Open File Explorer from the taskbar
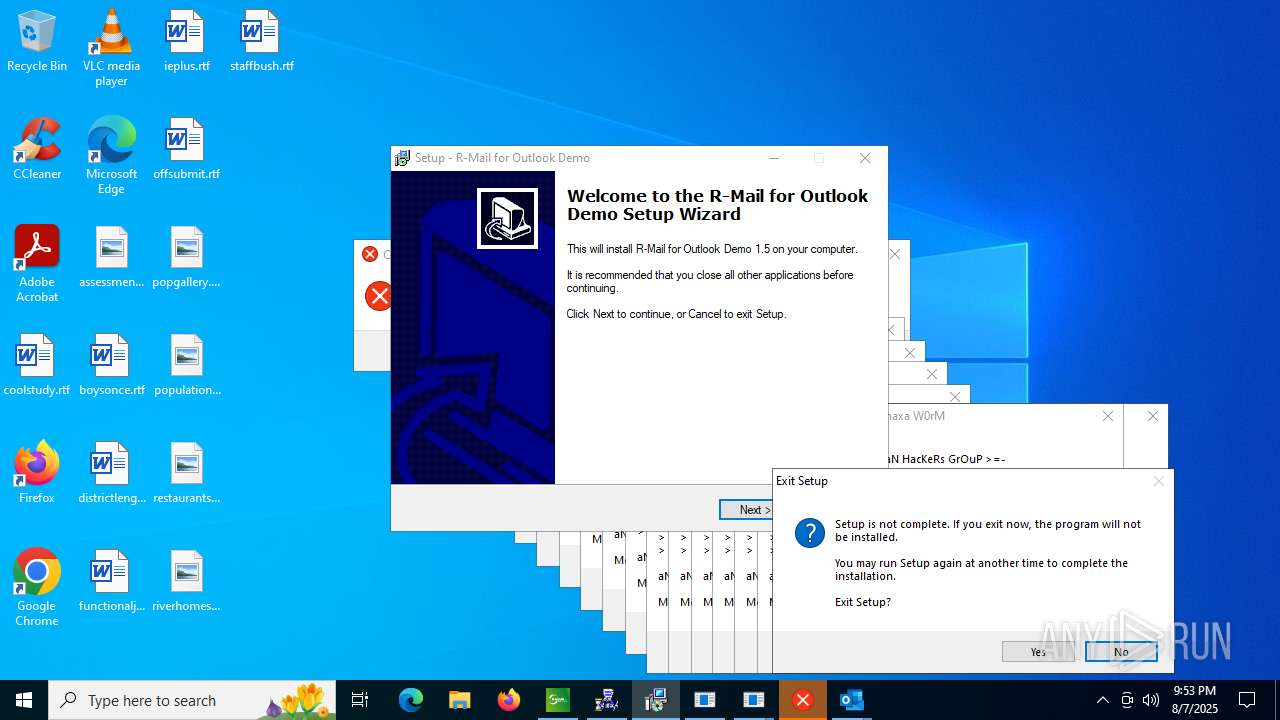Screen dimensions: 1280x720 [x=459, y=700]
